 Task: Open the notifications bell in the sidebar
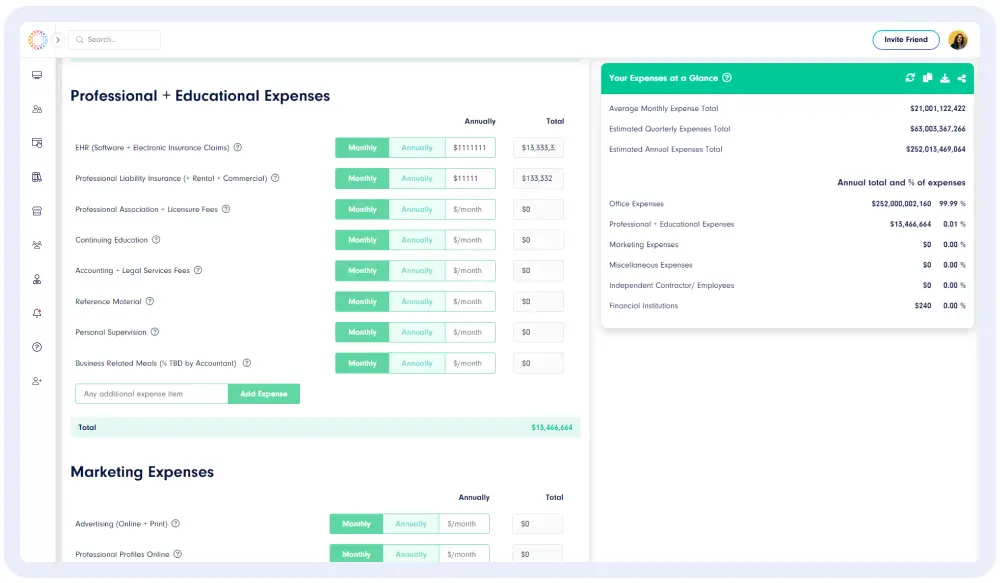tap(37, 313)
